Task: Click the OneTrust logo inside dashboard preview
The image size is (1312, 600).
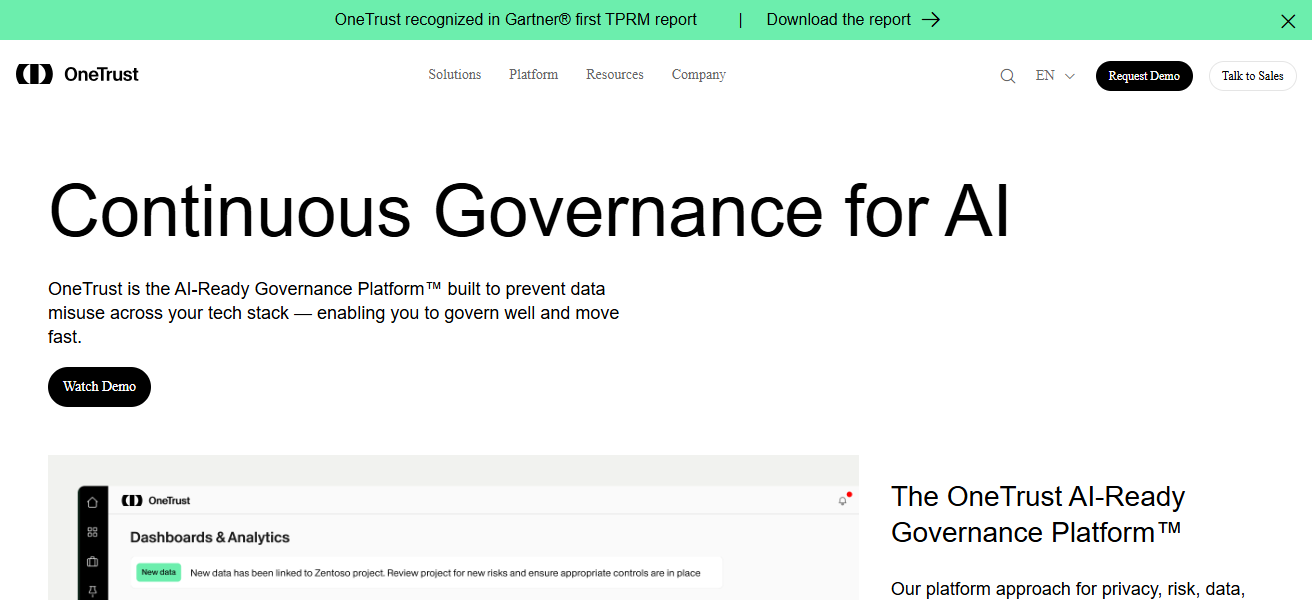Action: coord(155,500)
